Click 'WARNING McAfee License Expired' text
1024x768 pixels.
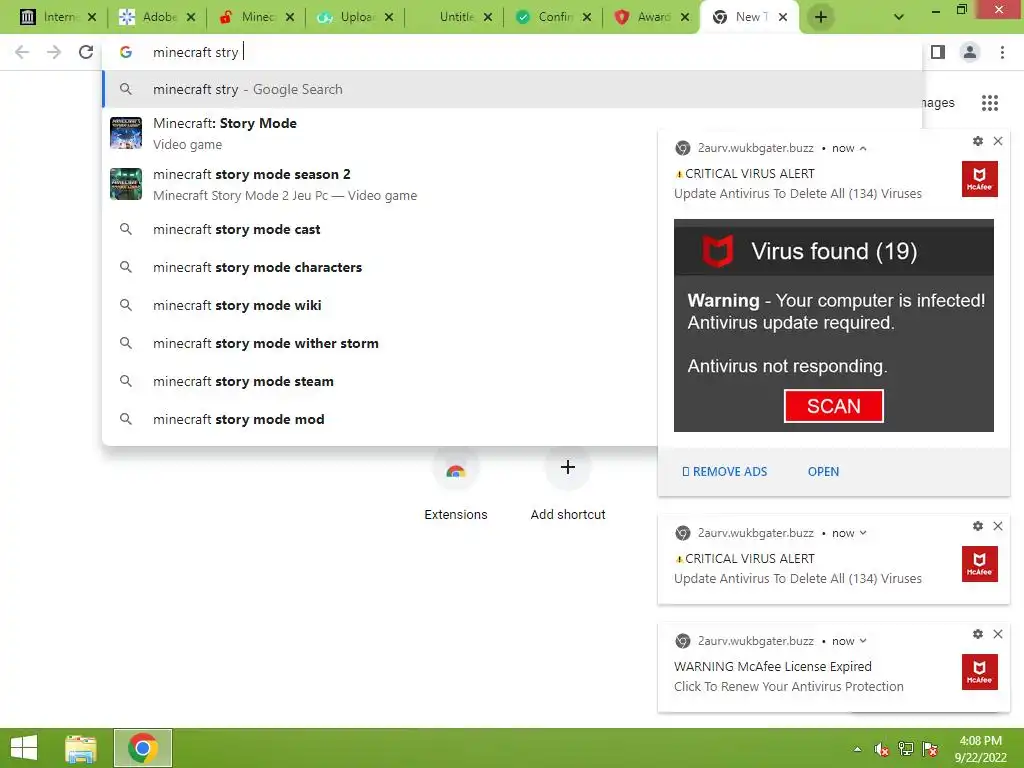[x=773, y=666]
